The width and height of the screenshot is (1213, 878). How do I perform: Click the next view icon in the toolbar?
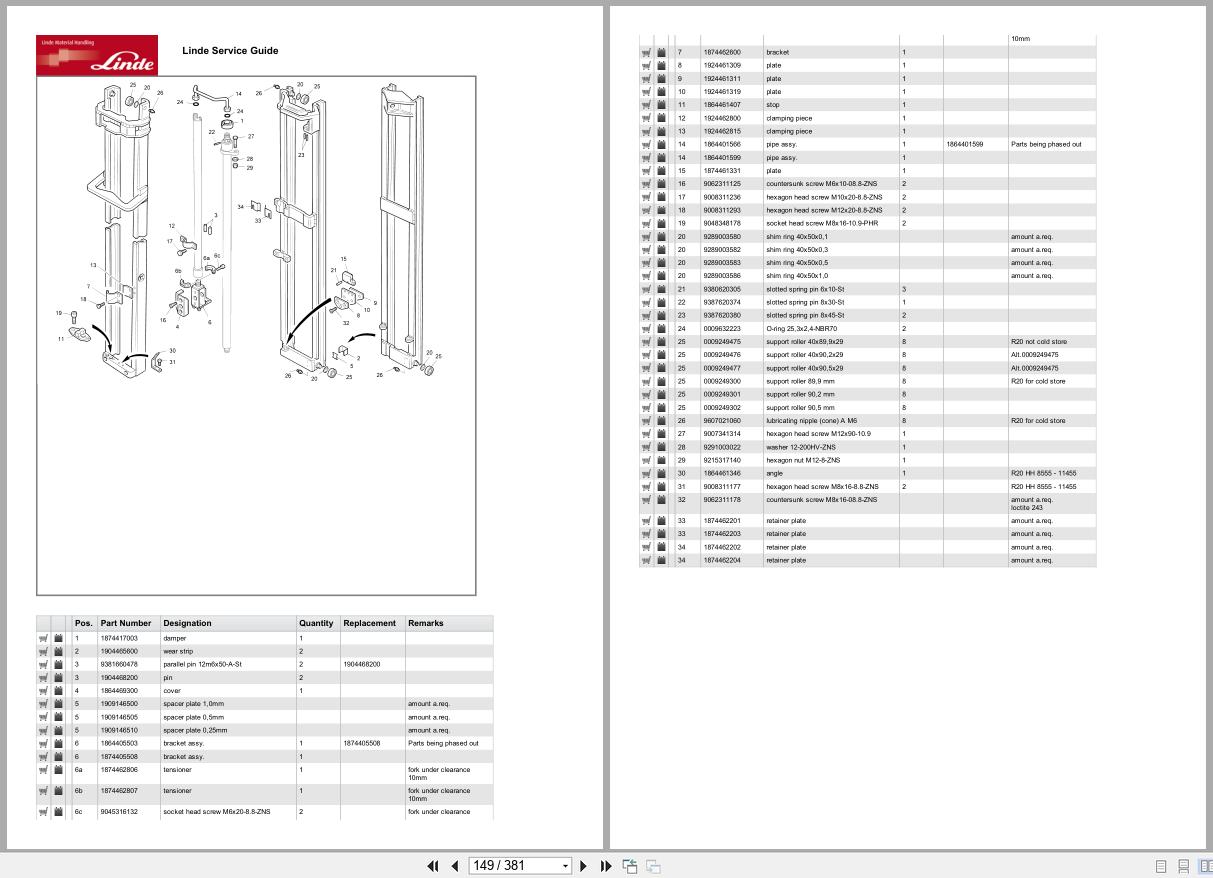pyautogui.click(x=651, y=866)
